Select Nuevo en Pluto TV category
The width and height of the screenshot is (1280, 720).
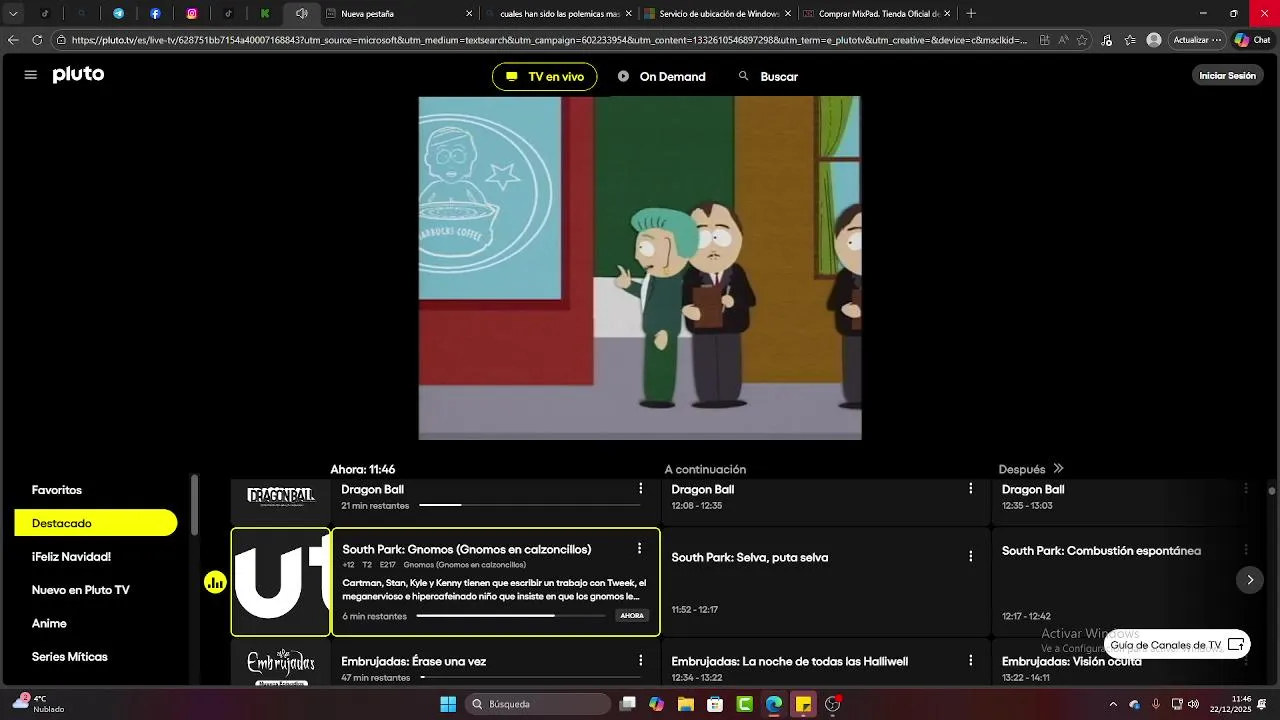tap(80, 590)
